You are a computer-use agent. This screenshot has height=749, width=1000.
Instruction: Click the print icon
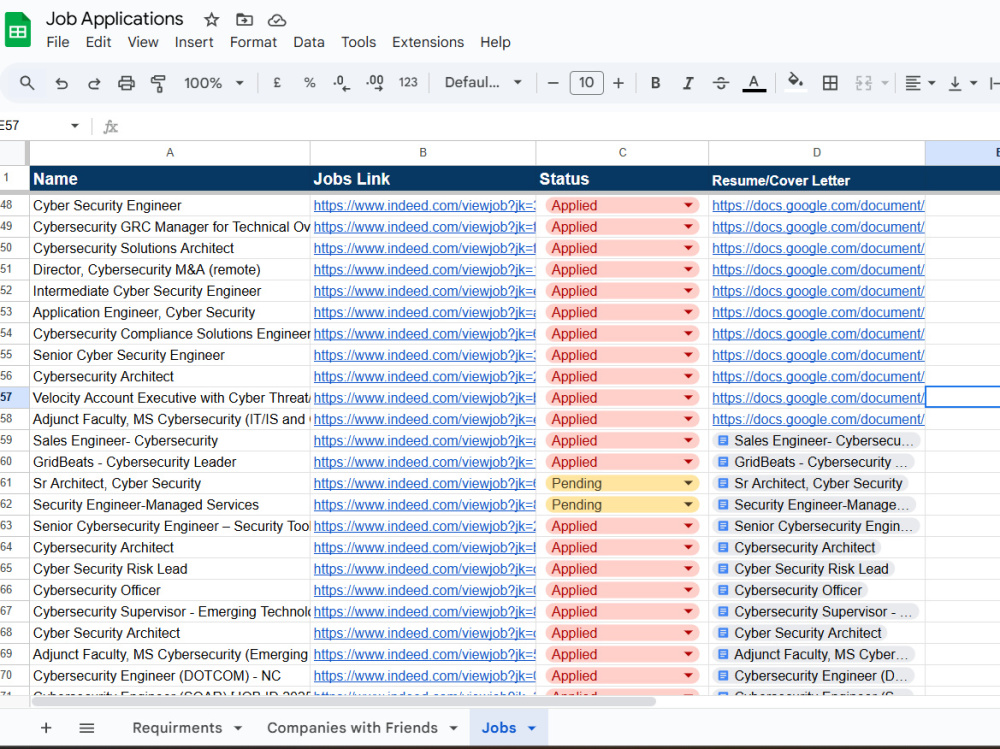[x=126, y=83]
